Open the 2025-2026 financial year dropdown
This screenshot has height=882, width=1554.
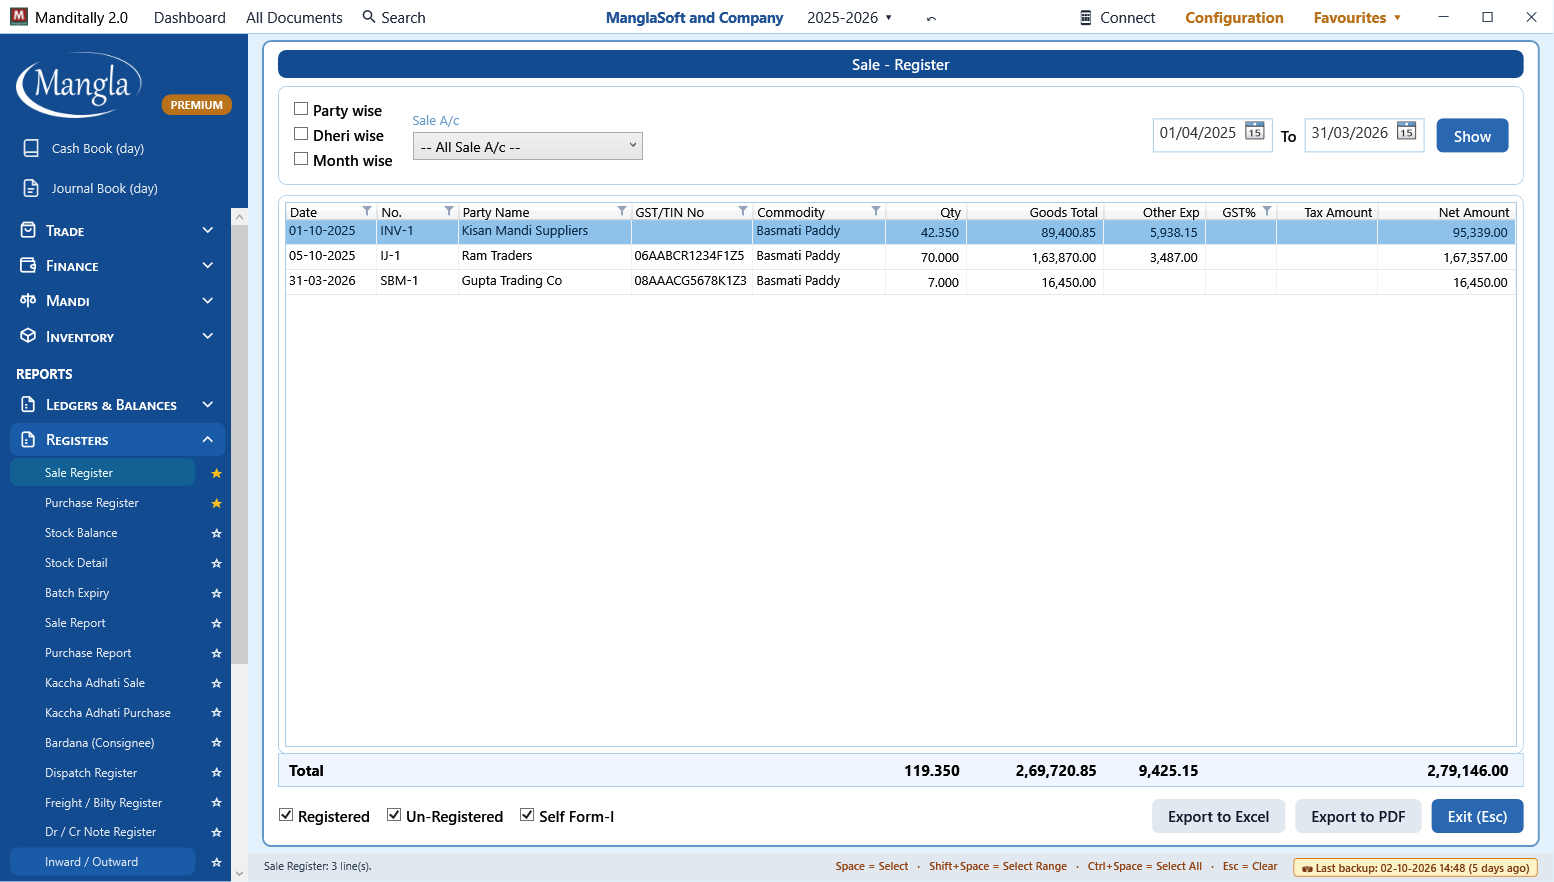(x=850, y=18)
